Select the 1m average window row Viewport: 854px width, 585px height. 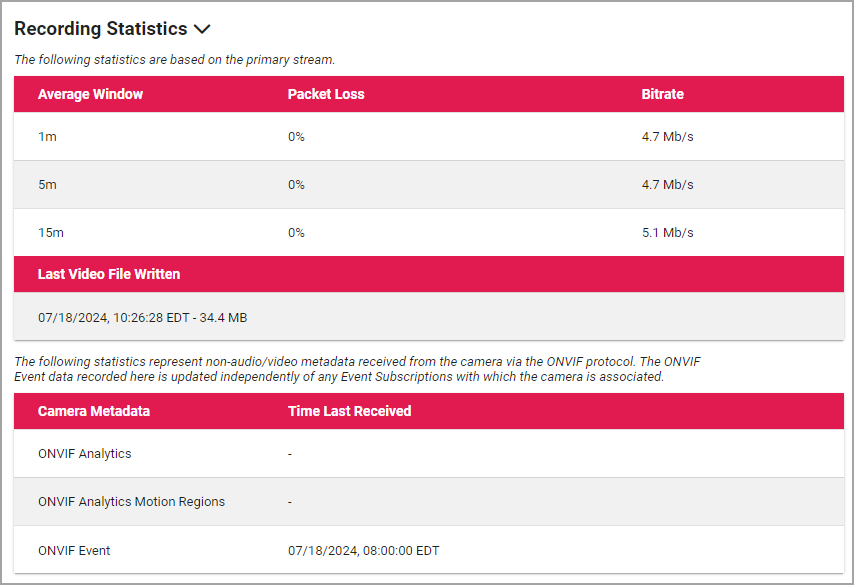point(47,137)
